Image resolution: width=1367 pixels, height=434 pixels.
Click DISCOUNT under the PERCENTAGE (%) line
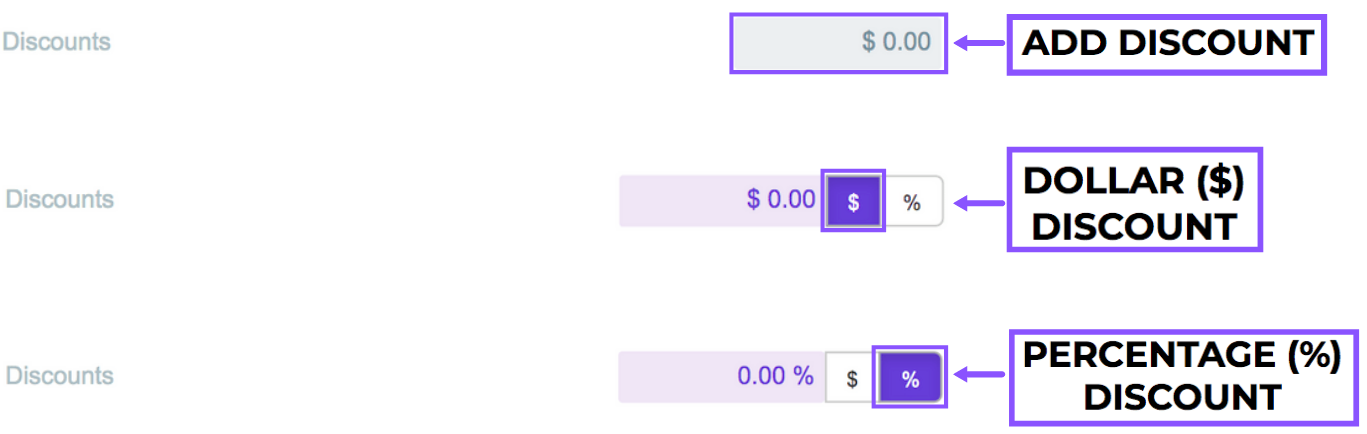1181,397
